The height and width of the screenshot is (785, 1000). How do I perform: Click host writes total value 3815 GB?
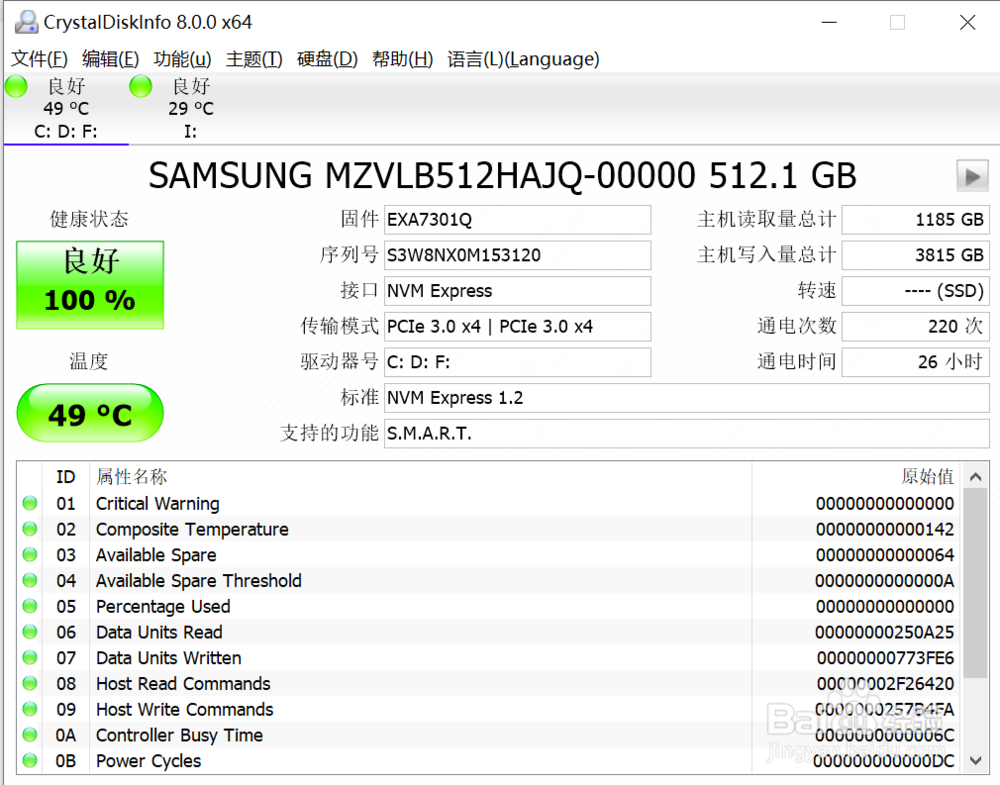pos(916,256)
